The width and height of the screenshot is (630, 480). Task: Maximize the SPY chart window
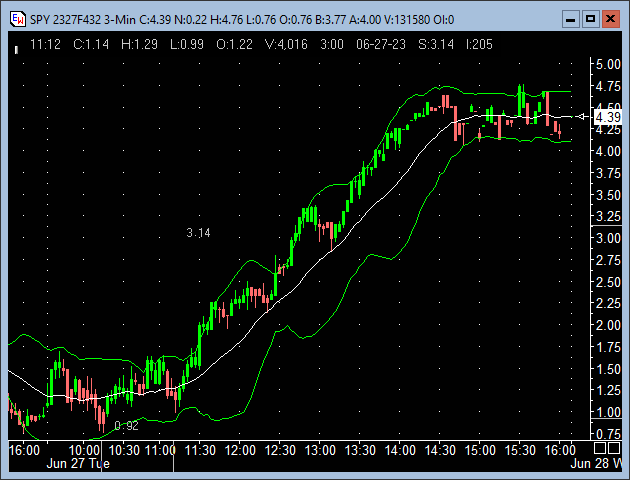[x=590, y=19]
